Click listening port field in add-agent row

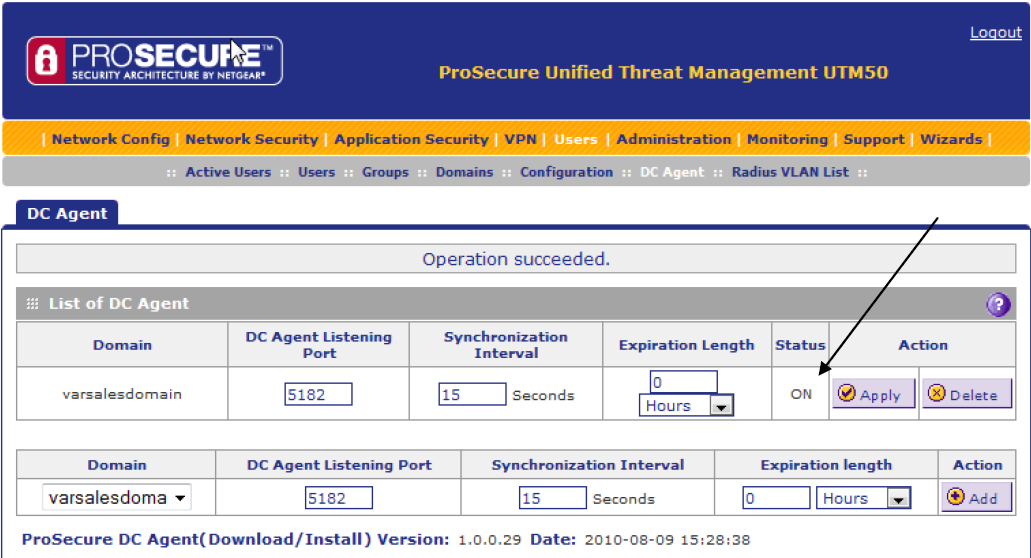pyautogui.click(x=339, y=498)
